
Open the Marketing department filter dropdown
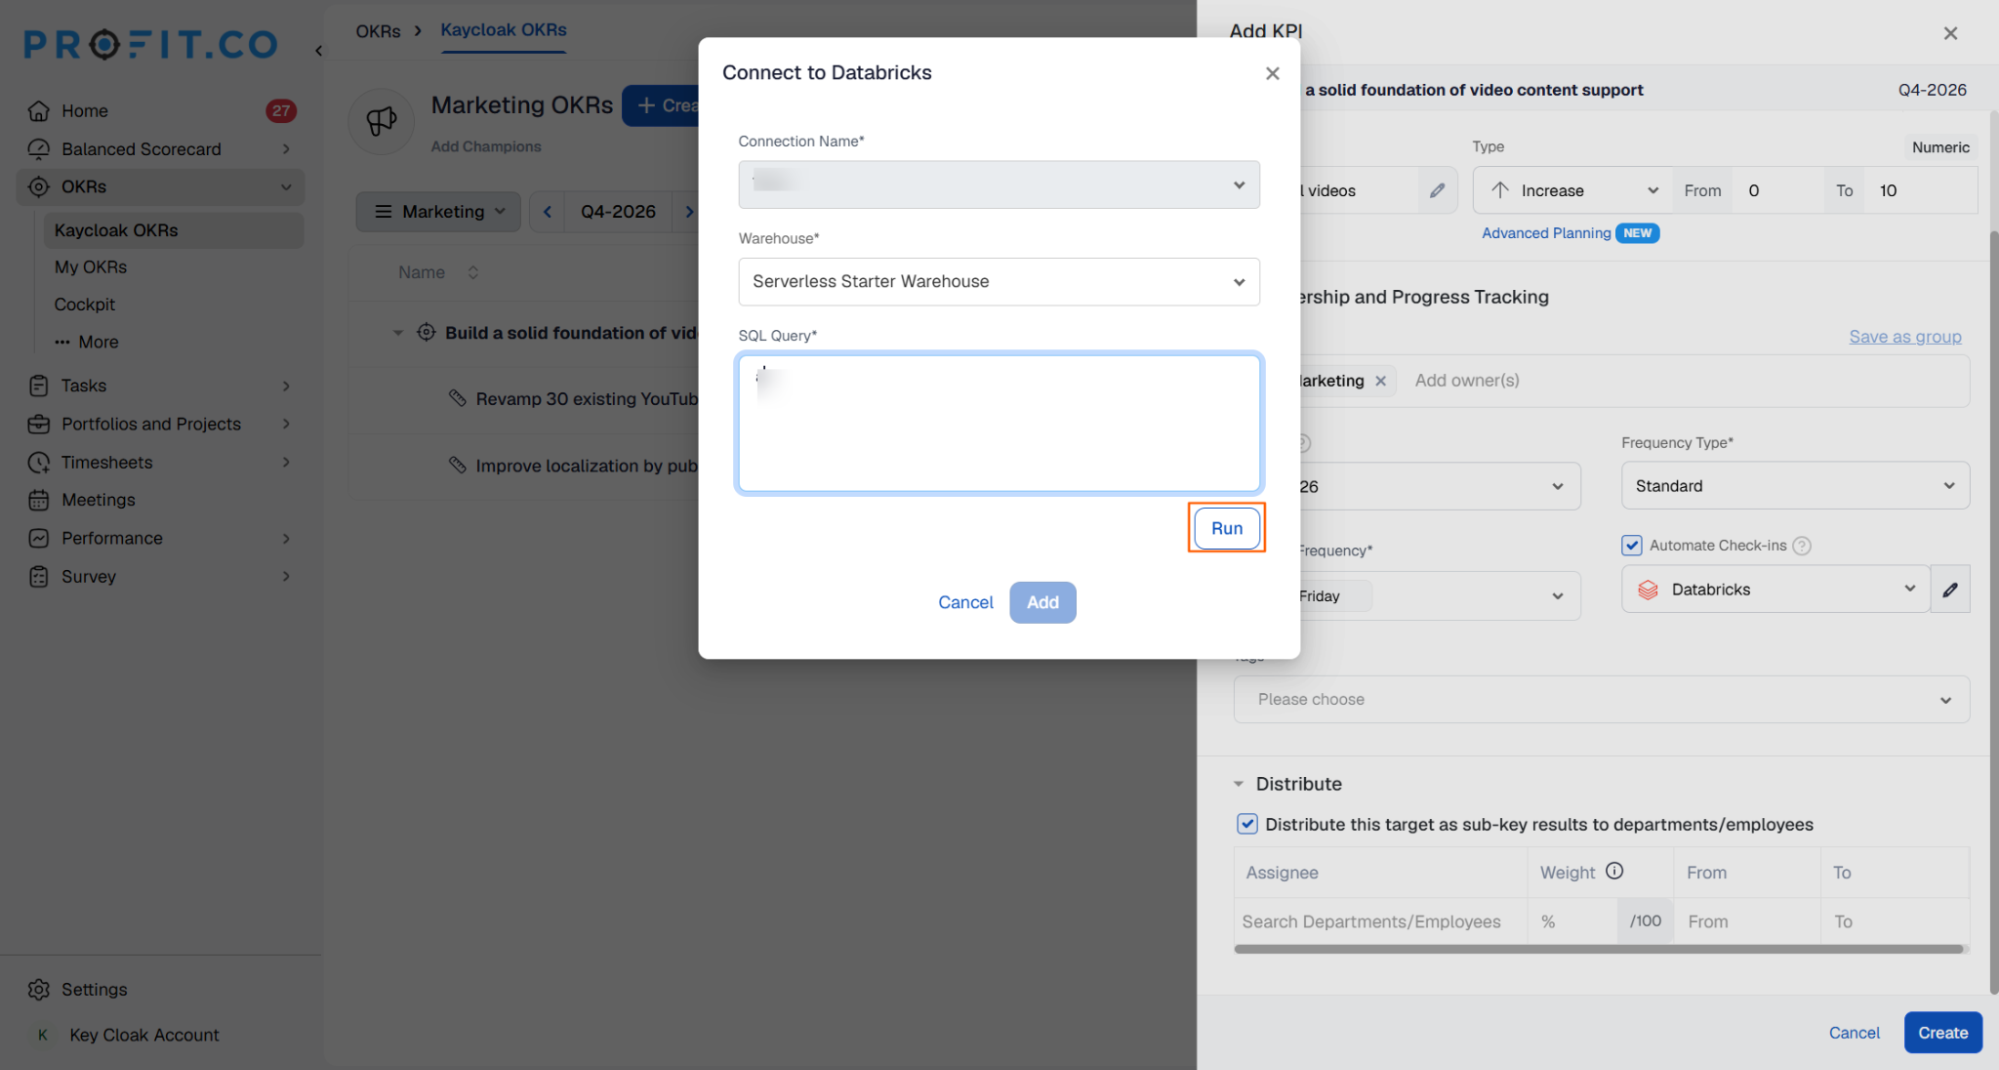point(438,212)
